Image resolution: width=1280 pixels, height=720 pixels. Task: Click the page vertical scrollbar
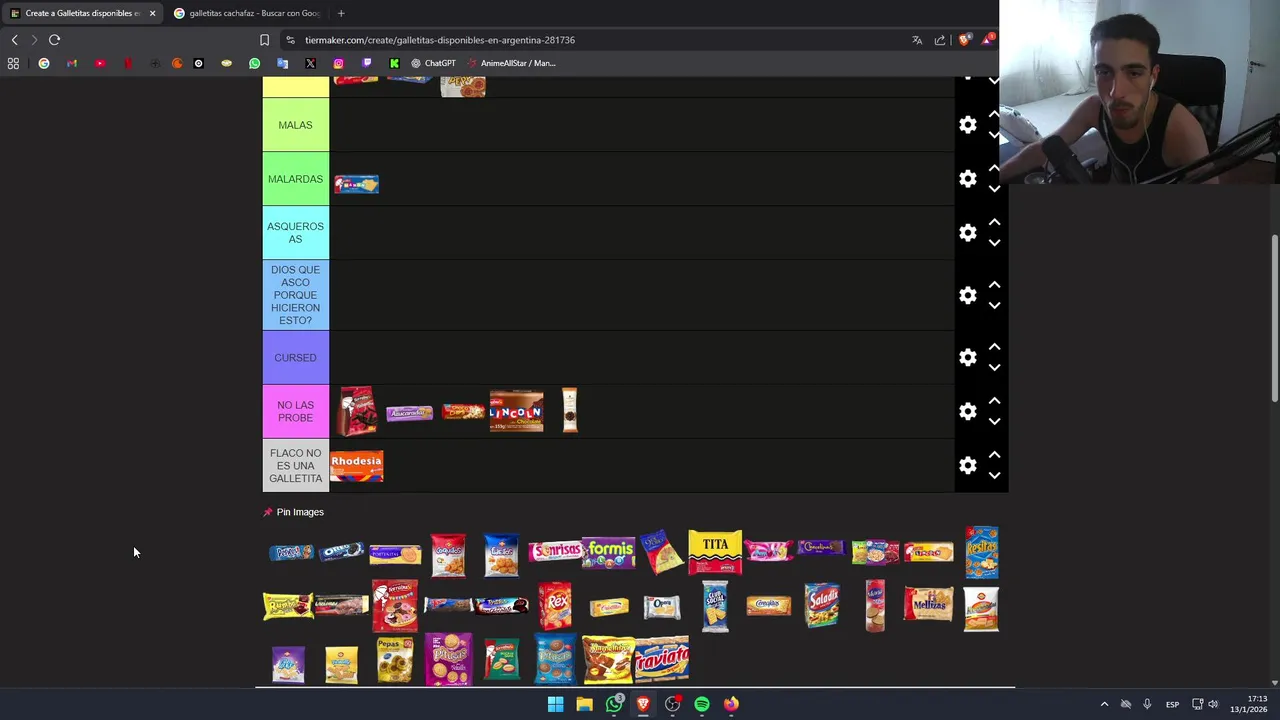[x=1274, y=320]
